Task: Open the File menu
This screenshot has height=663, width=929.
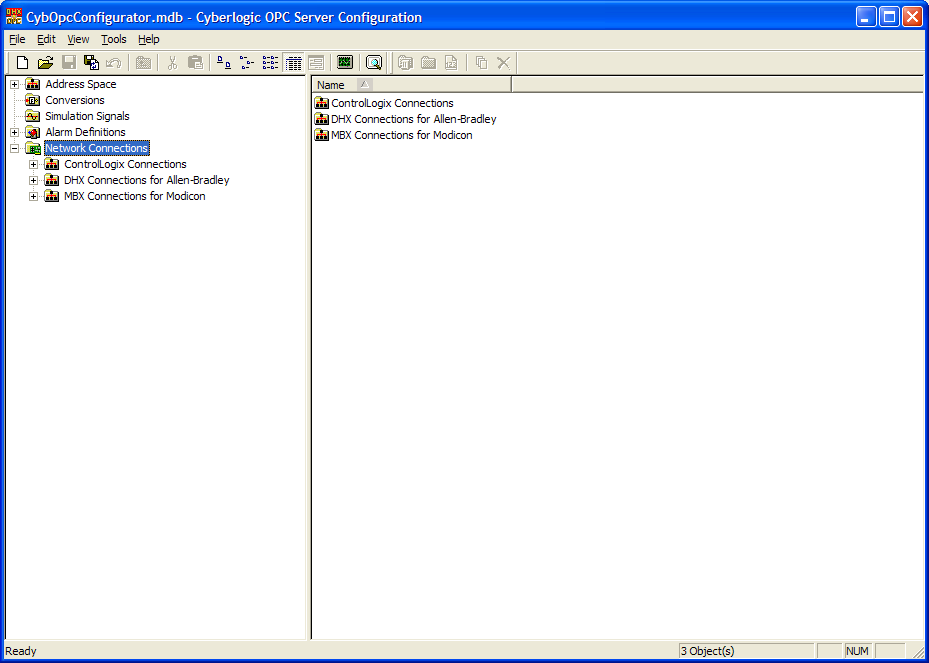Action: pos(17,39)
